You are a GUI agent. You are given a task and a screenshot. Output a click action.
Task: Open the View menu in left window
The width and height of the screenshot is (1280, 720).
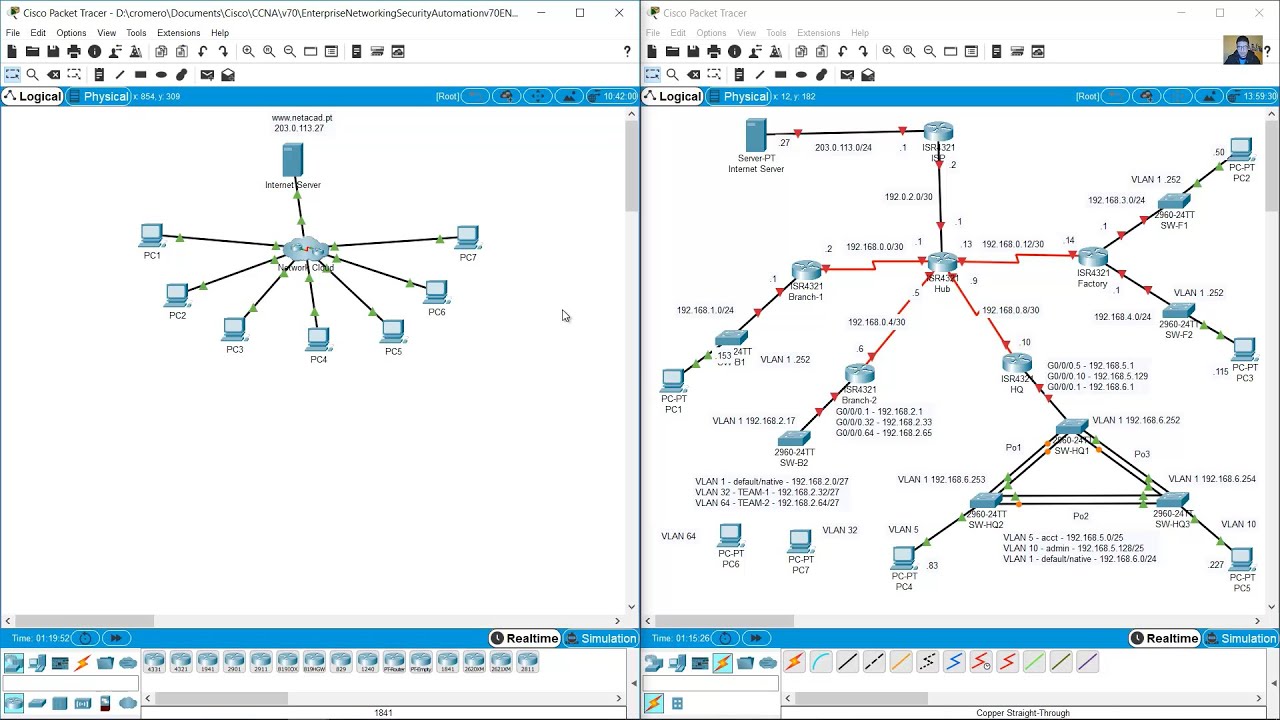click(106, 33)
